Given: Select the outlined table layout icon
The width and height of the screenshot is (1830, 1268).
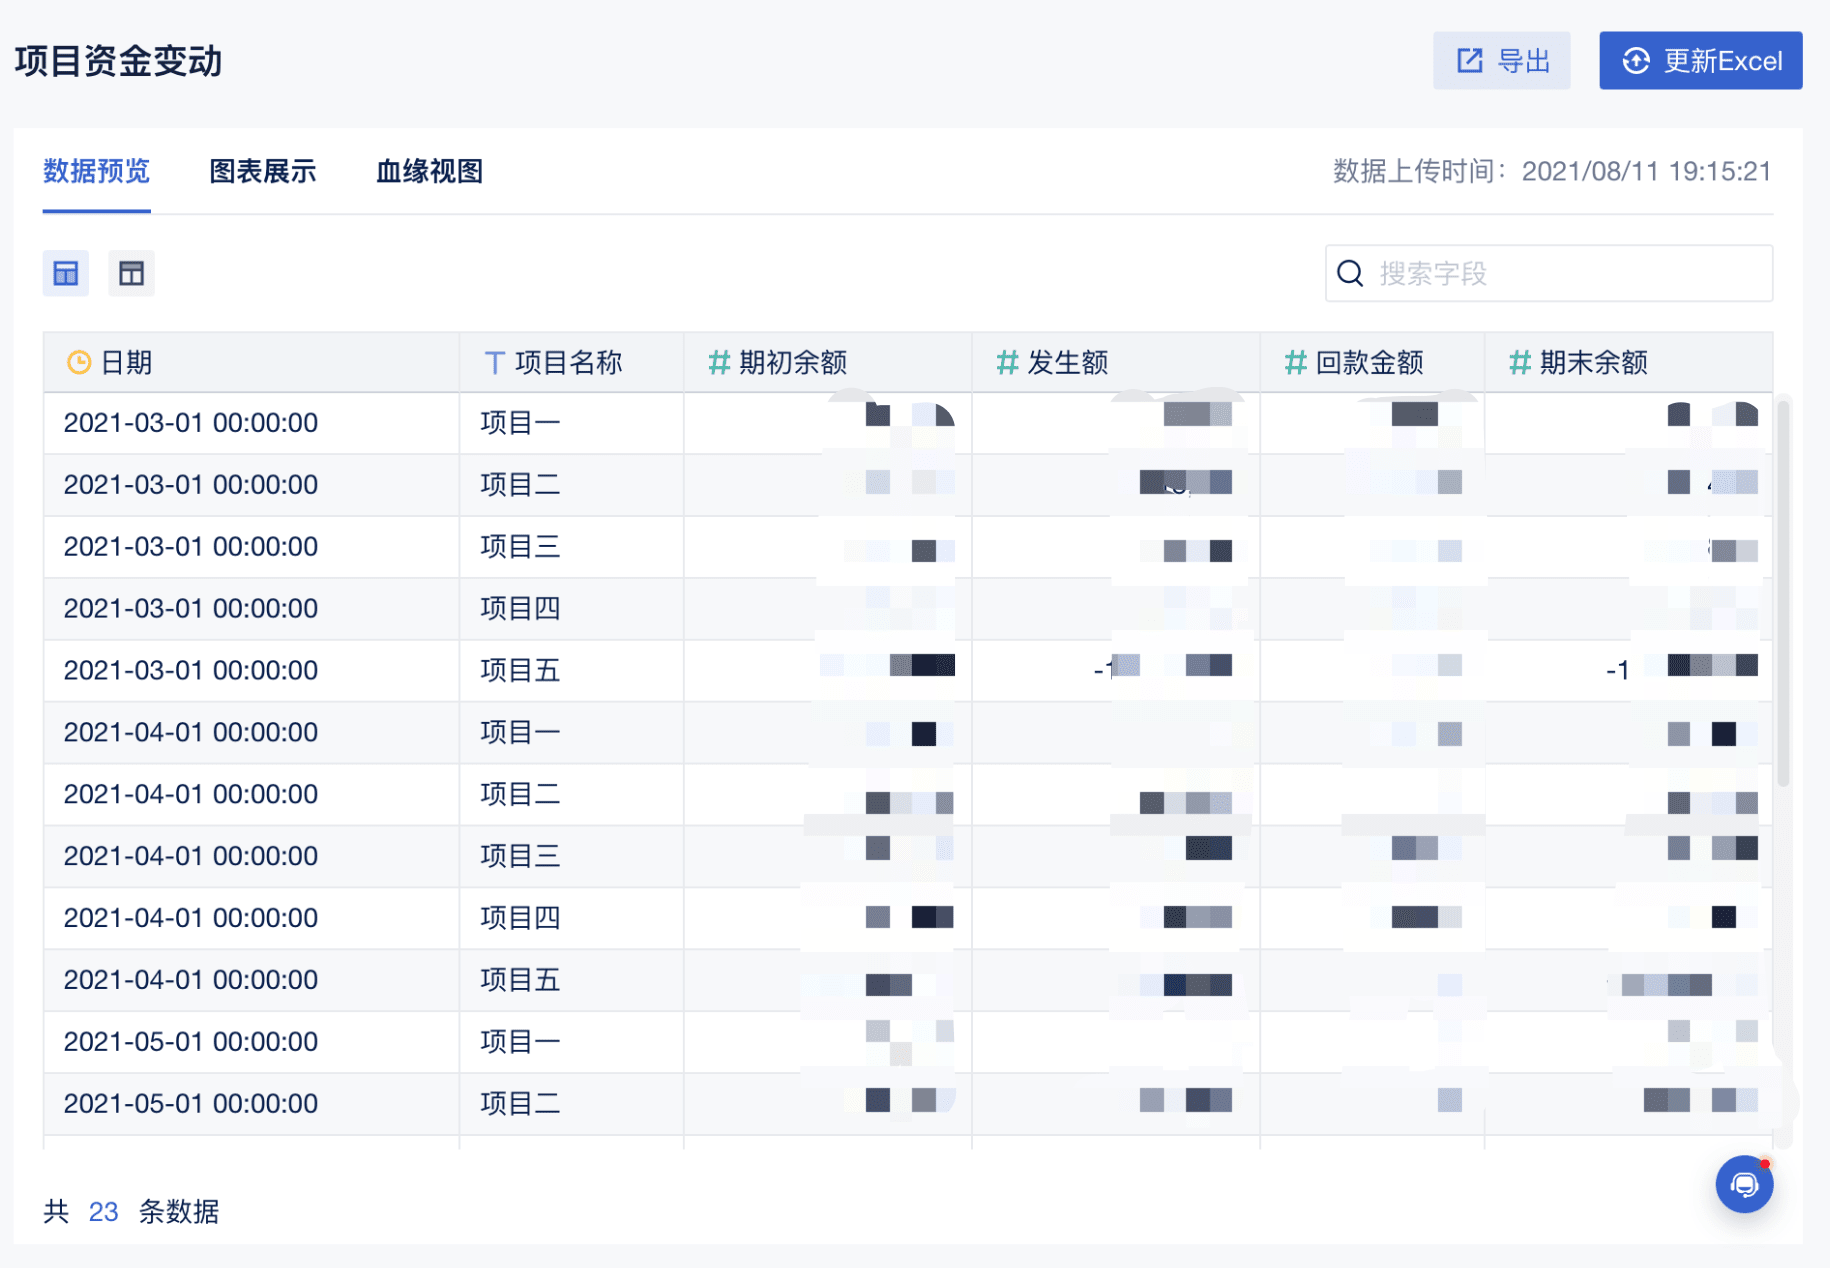Looking at the screenshot, I should click(x=131, y=273).
